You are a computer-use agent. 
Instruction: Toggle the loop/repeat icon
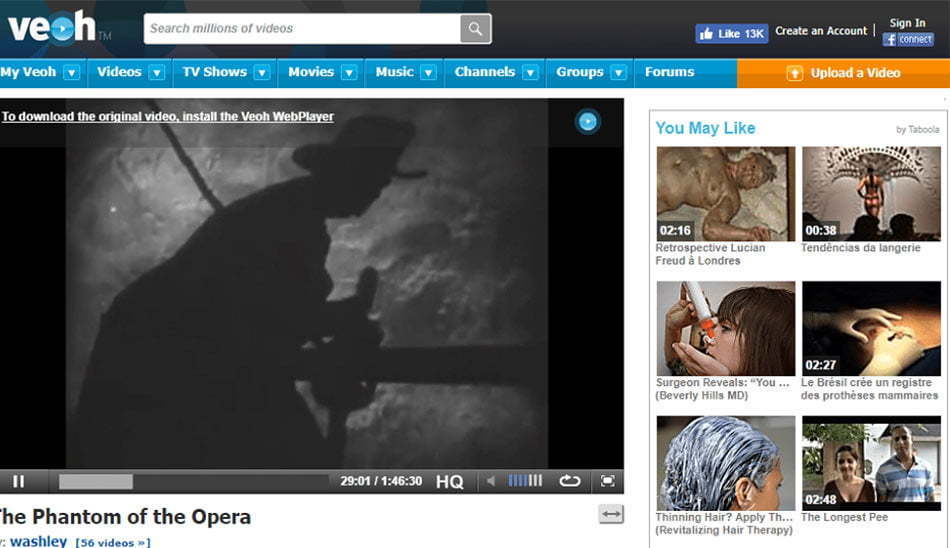tap(570, 481)
